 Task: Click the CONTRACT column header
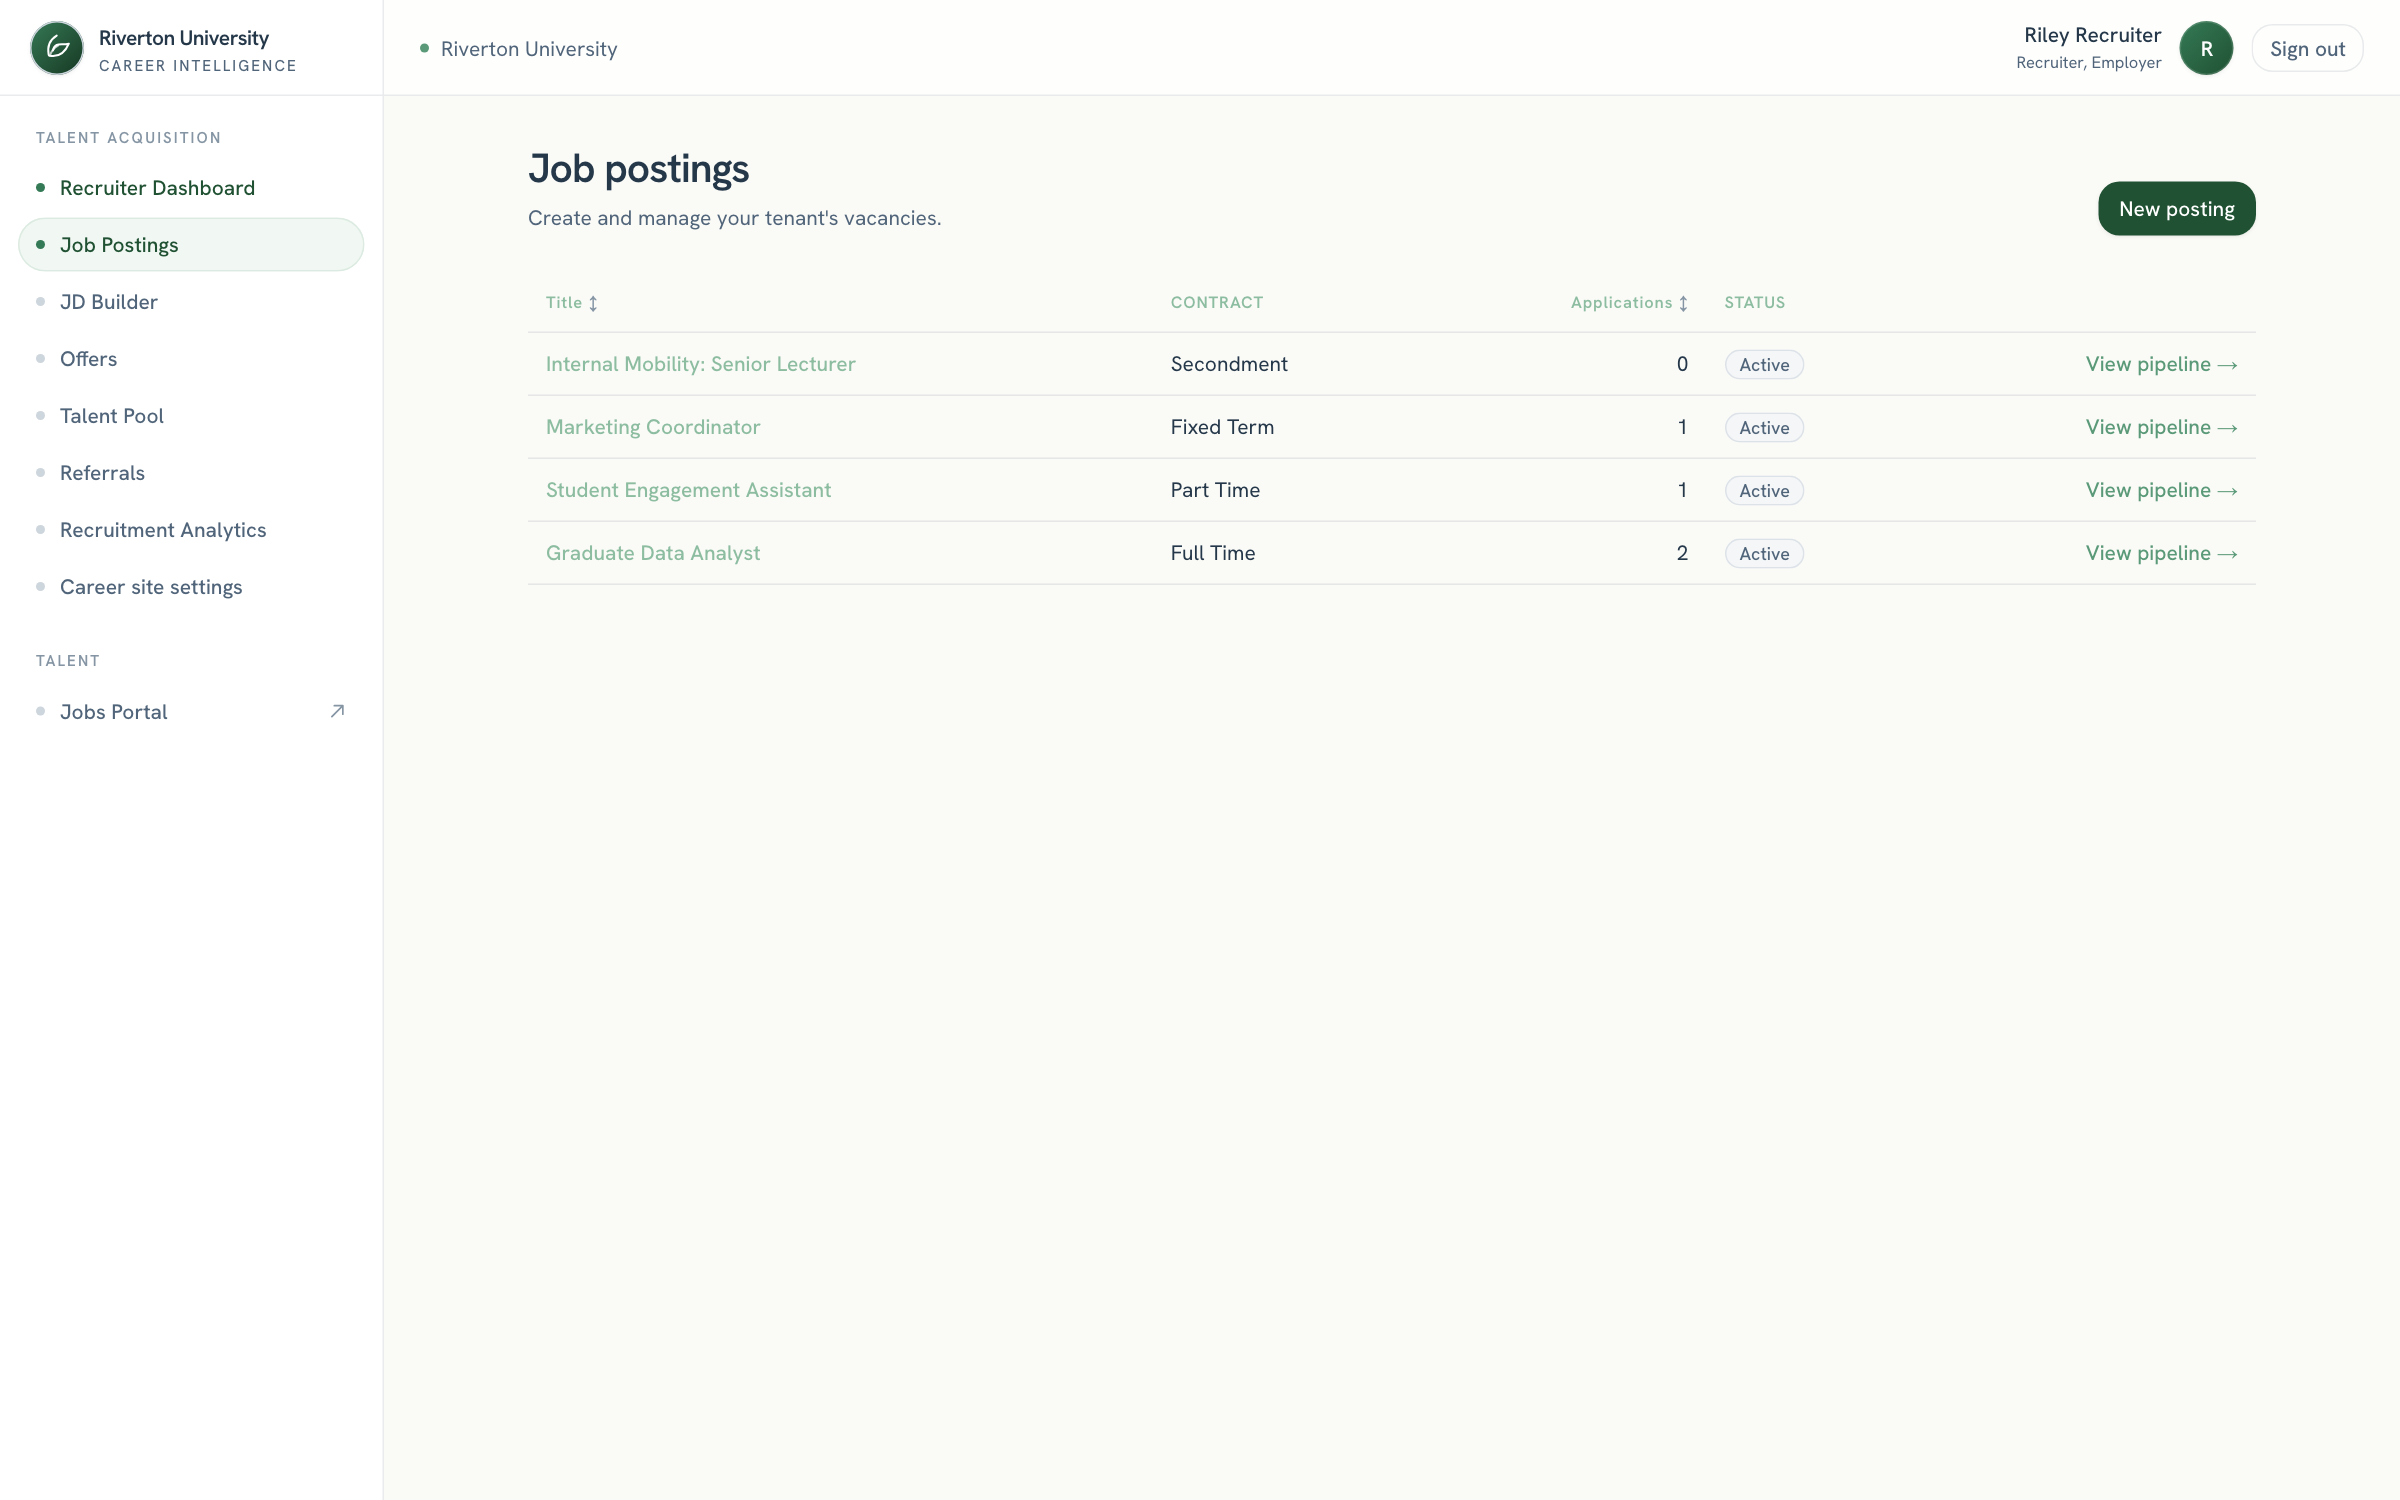tap(1217, 303)
